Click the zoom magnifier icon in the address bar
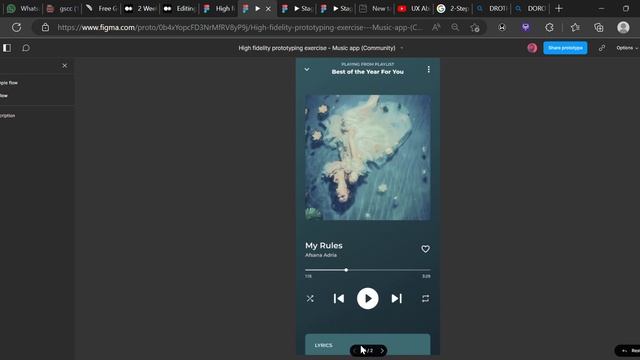The height and width of the screenshot is (360, 640). point(455,27)
